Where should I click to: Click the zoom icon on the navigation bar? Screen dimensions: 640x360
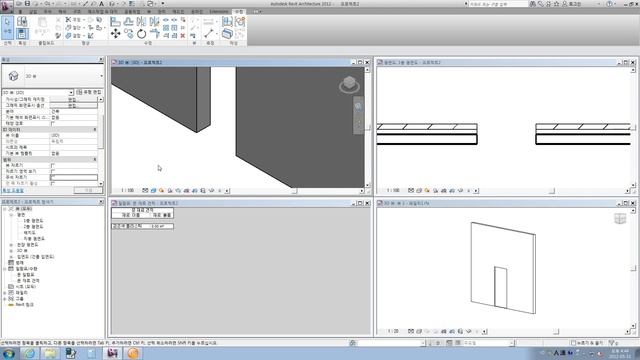358,107
